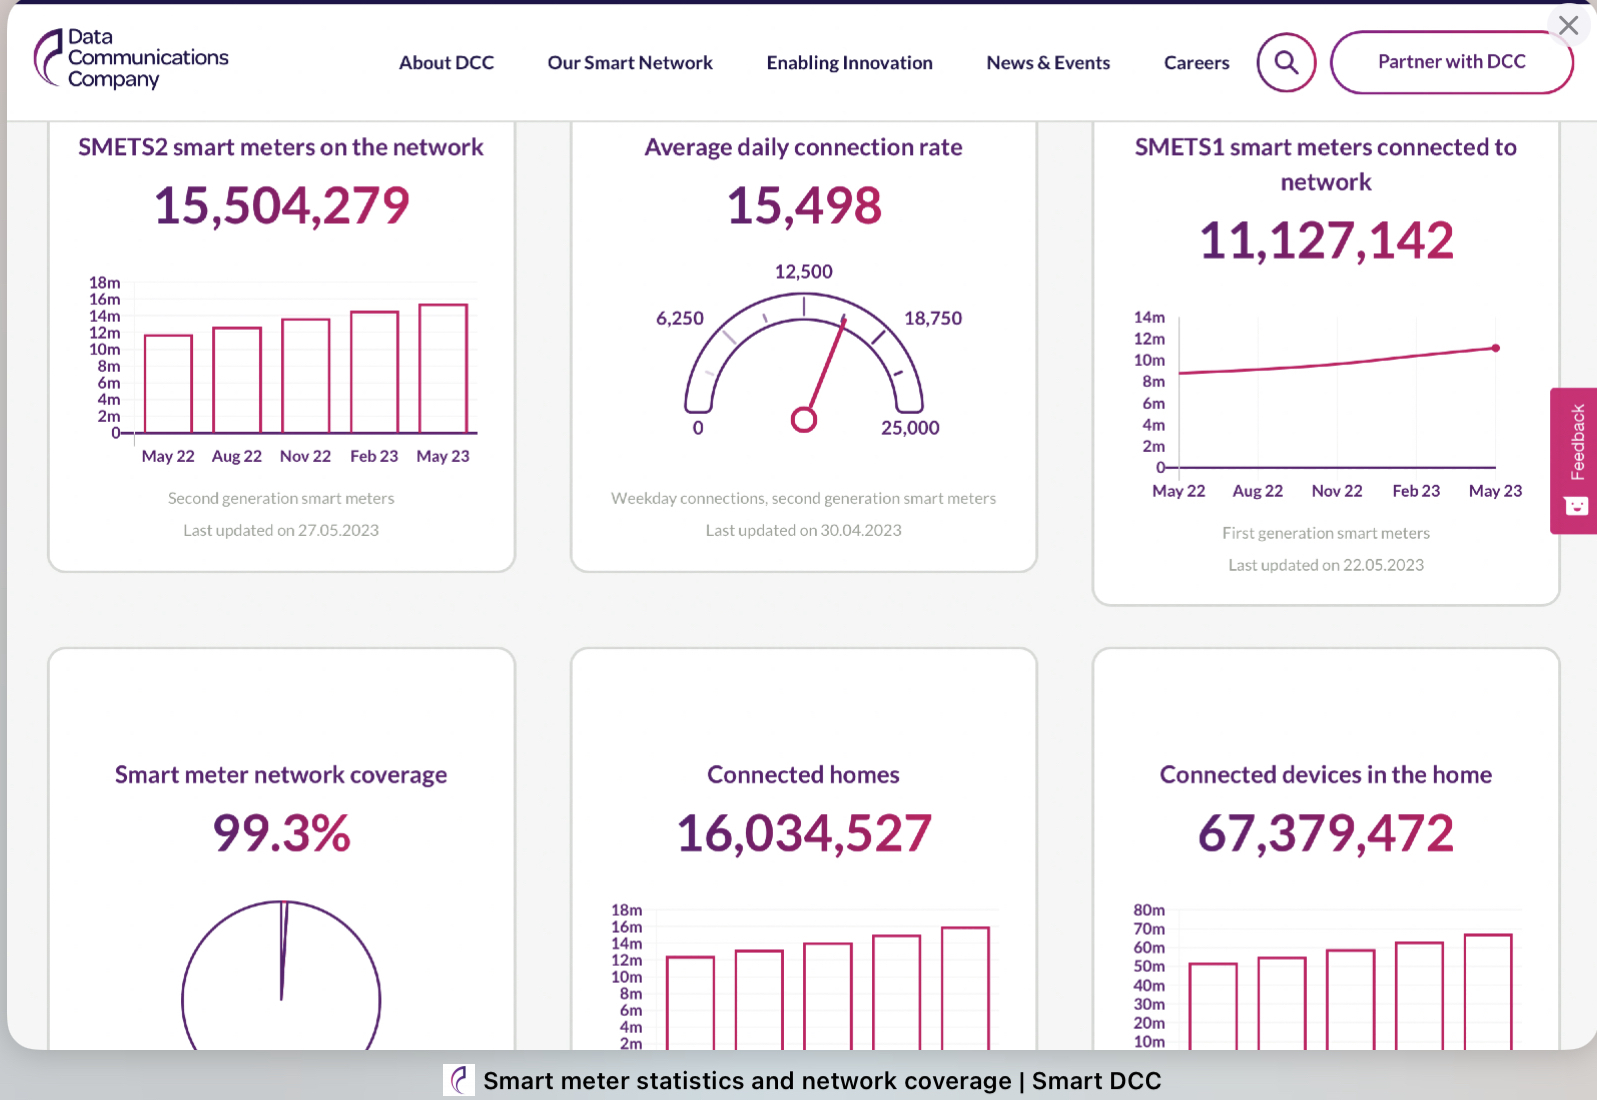Click the Connected devices in the home heading
1597x1100 pixels.
click(1325, 775)
